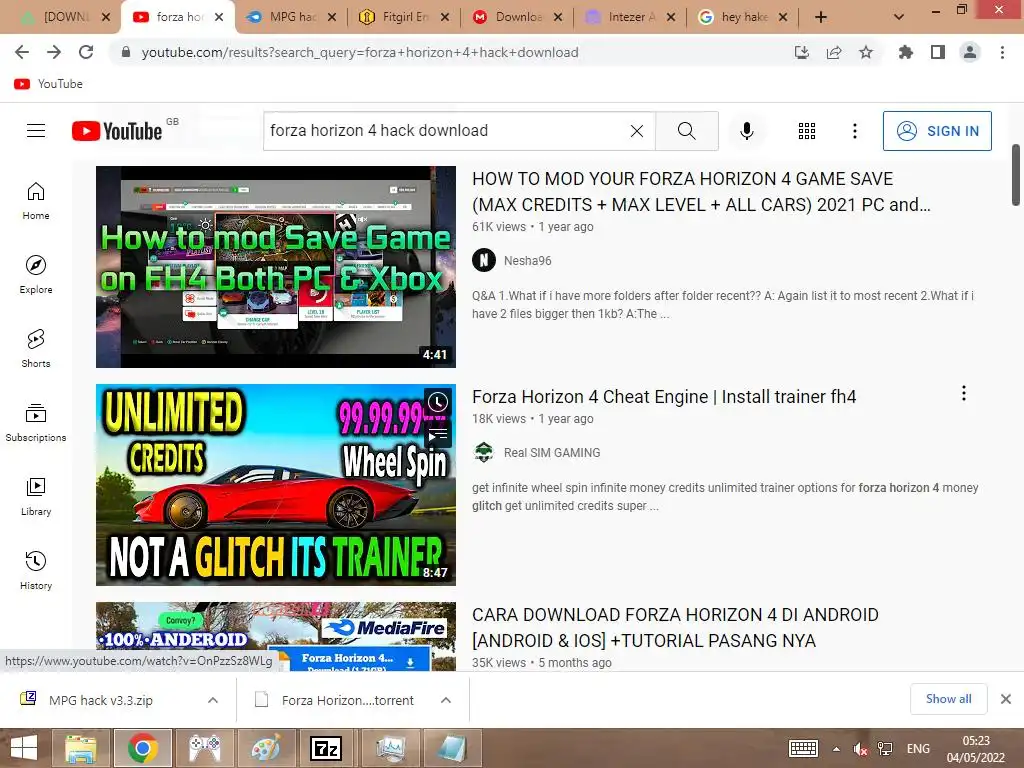The image size is (1024, 768).
Task: Click the browser address bar URL
Action: 360,52
